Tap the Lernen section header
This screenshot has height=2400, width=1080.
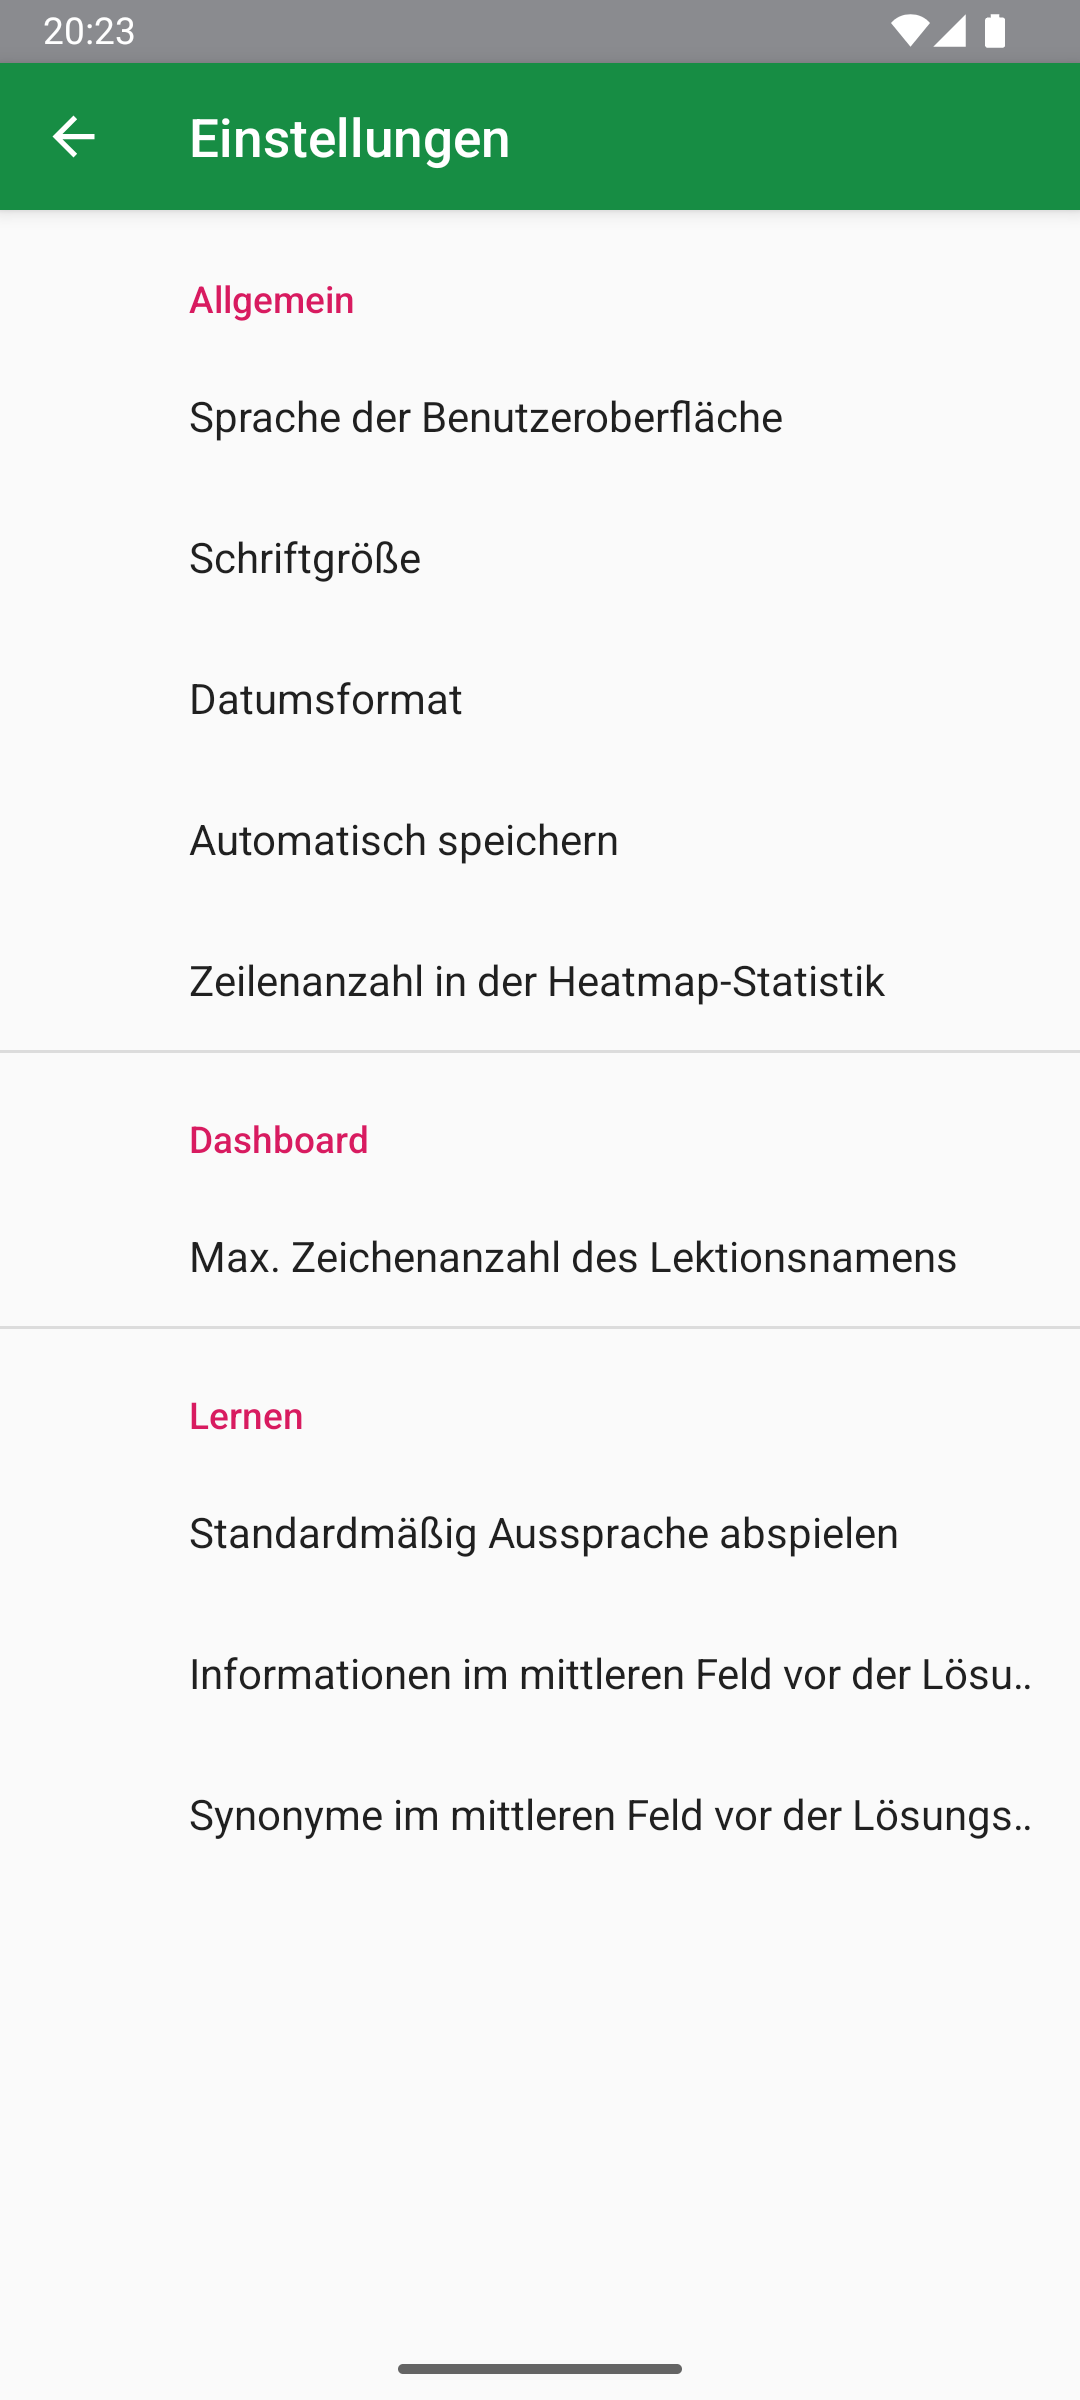(246, 1416)
